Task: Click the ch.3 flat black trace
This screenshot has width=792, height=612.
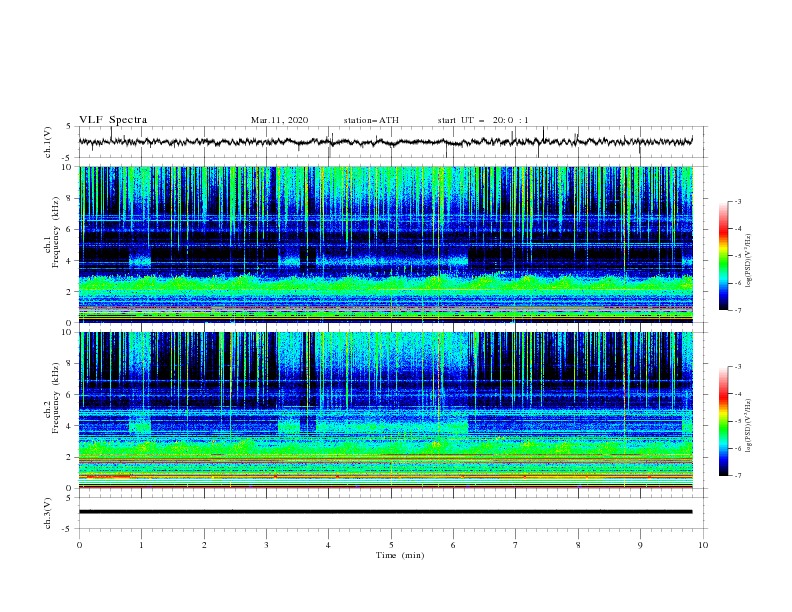Action: (x=385, y=512)
